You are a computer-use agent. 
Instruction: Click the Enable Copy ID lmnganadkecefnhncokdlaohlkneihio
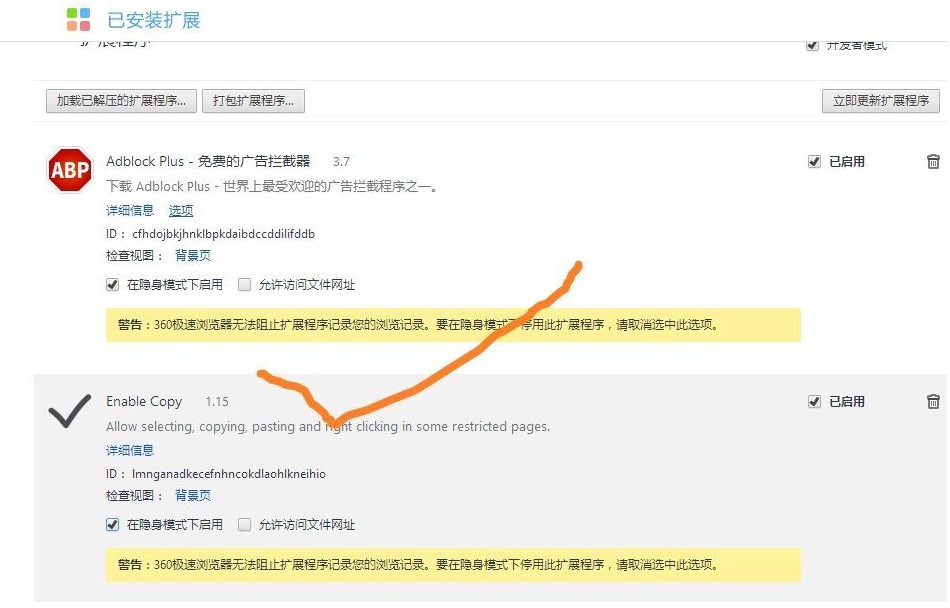coord(229,474)
